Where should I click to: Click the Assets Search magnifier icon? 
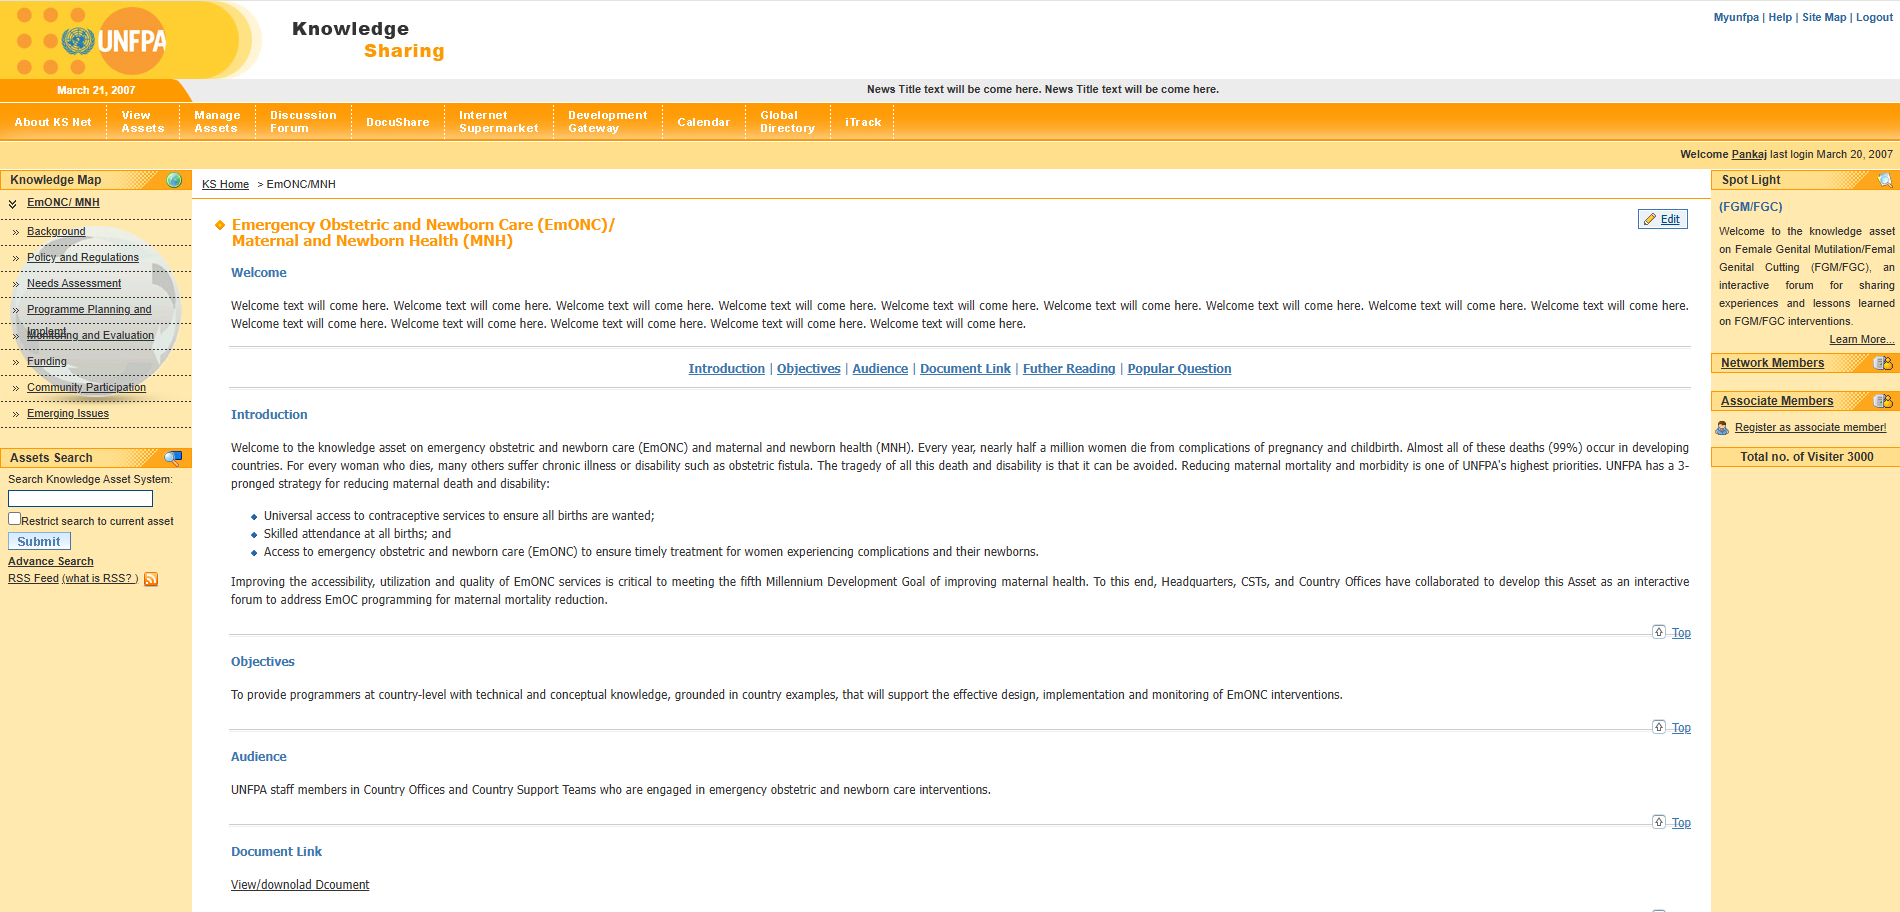point(173,458)
